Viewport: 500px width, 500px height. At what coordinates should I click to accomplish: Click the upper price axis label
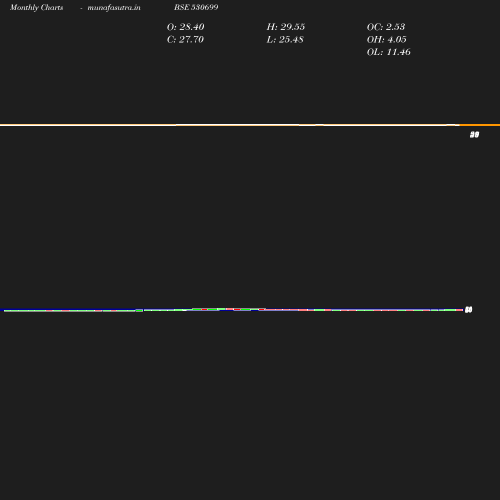pyautogui.click(x=474, y=135)
